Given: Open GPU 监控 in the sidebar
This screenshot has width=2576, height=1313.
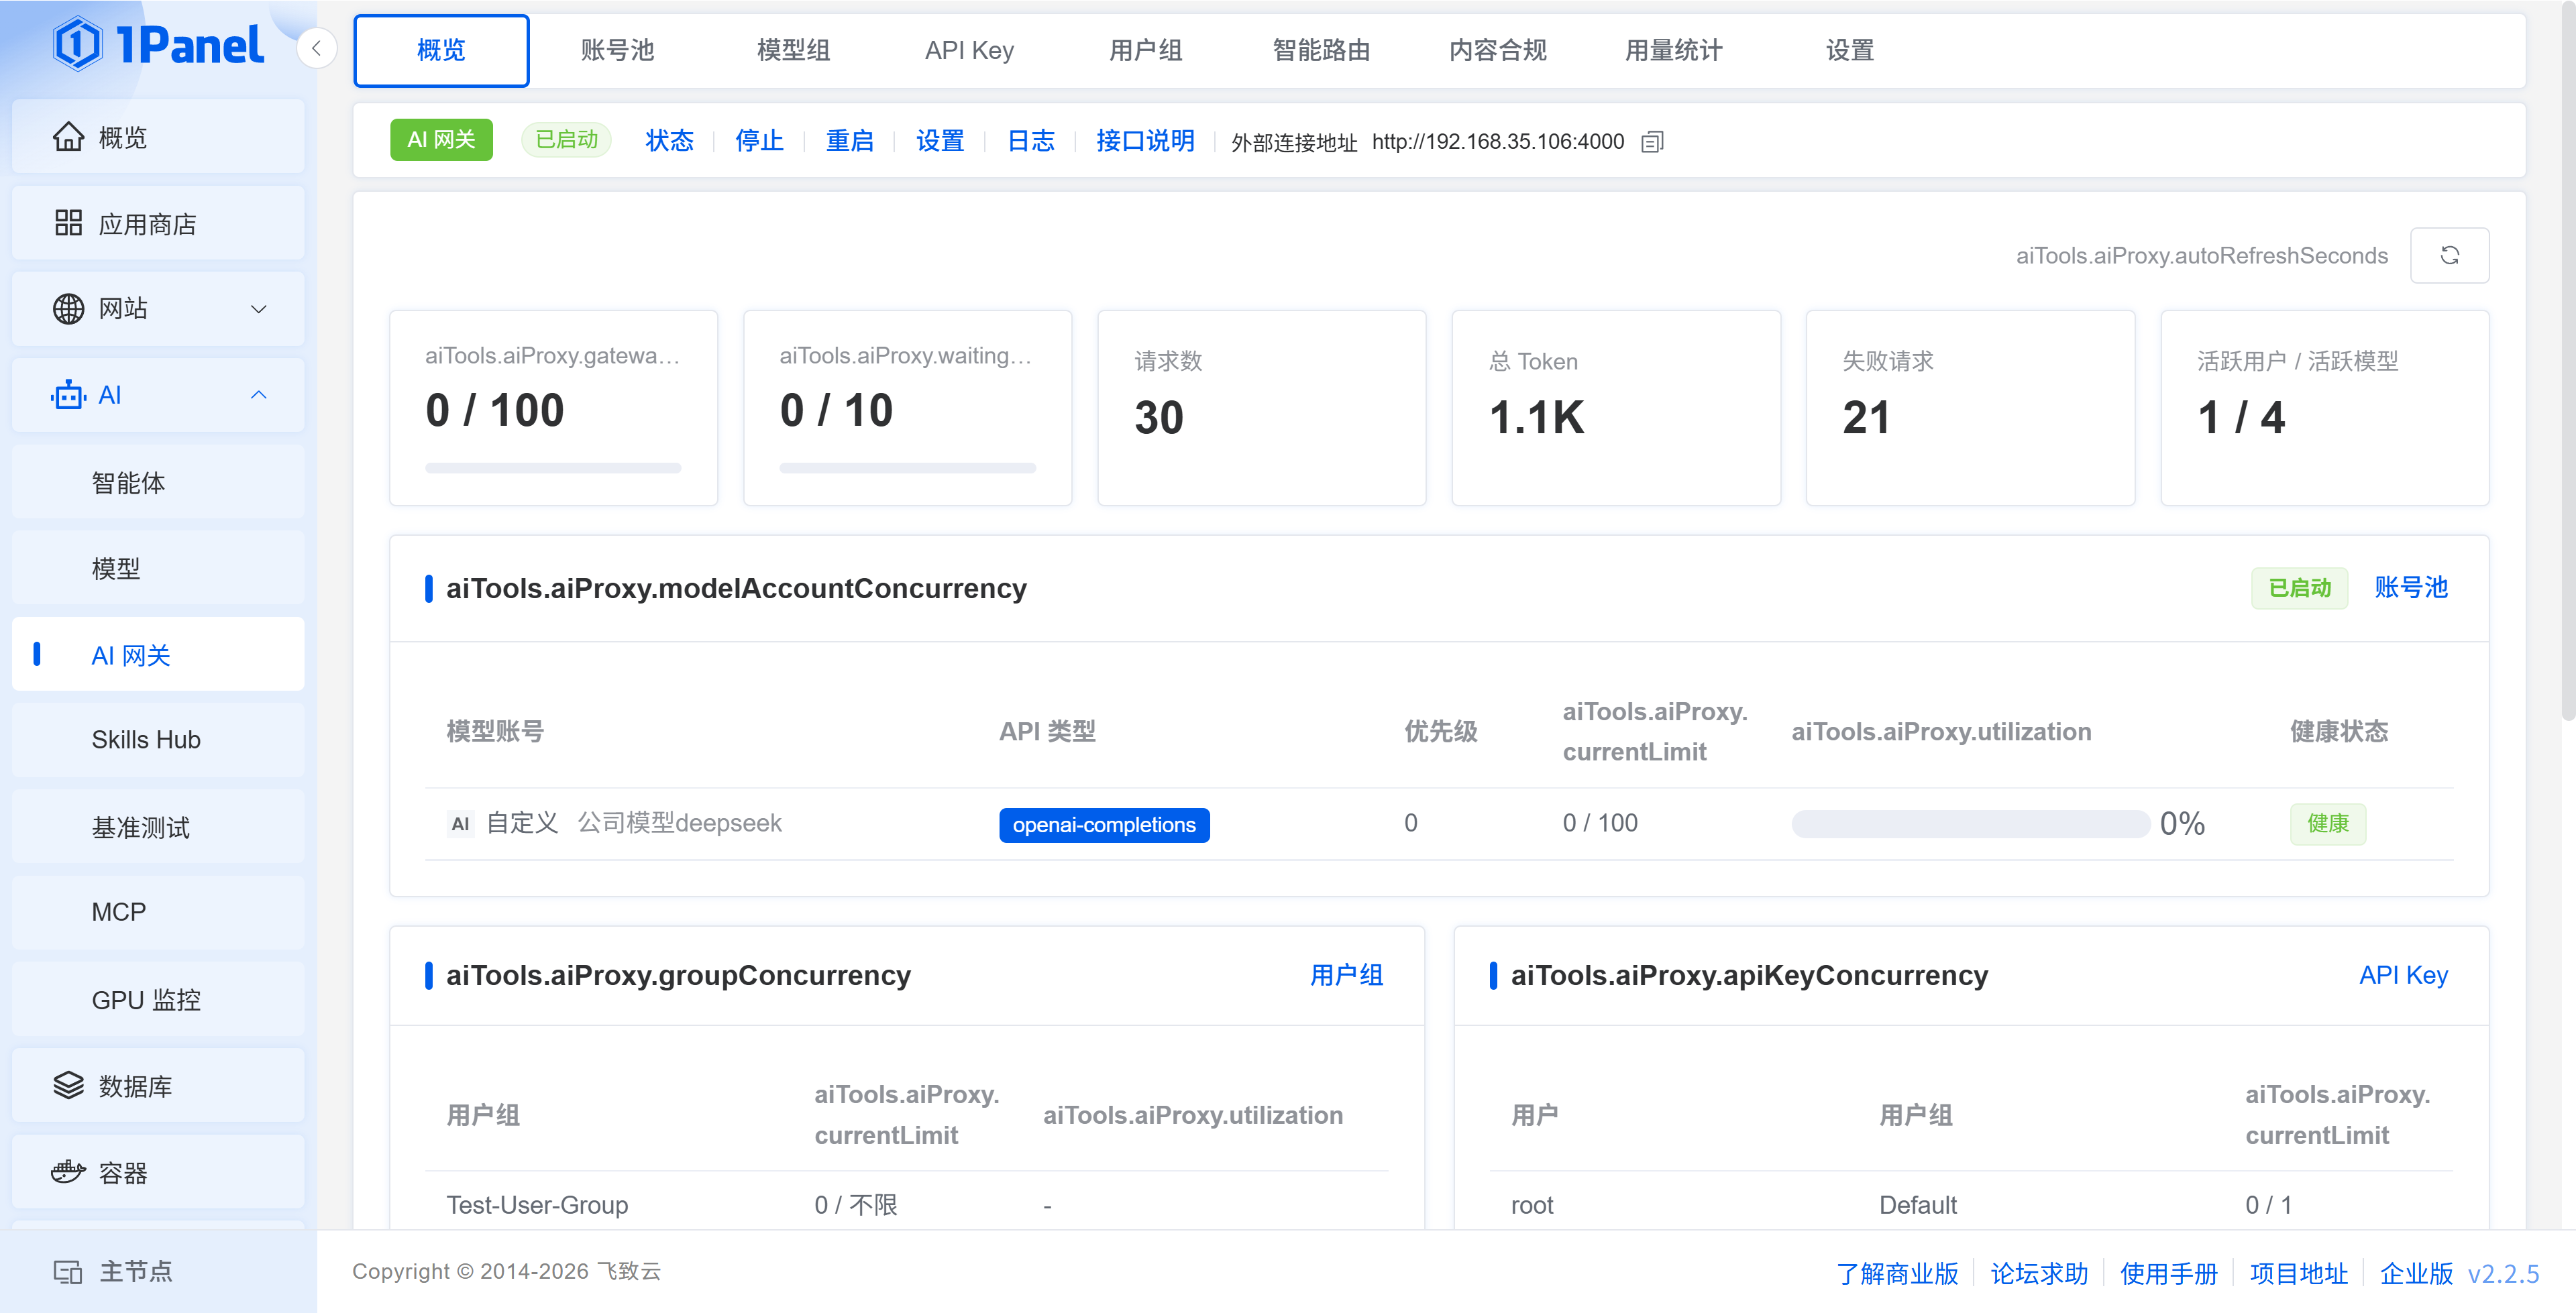Looking at the screenshot, I should pyautogui.click(x=158, y=999).
